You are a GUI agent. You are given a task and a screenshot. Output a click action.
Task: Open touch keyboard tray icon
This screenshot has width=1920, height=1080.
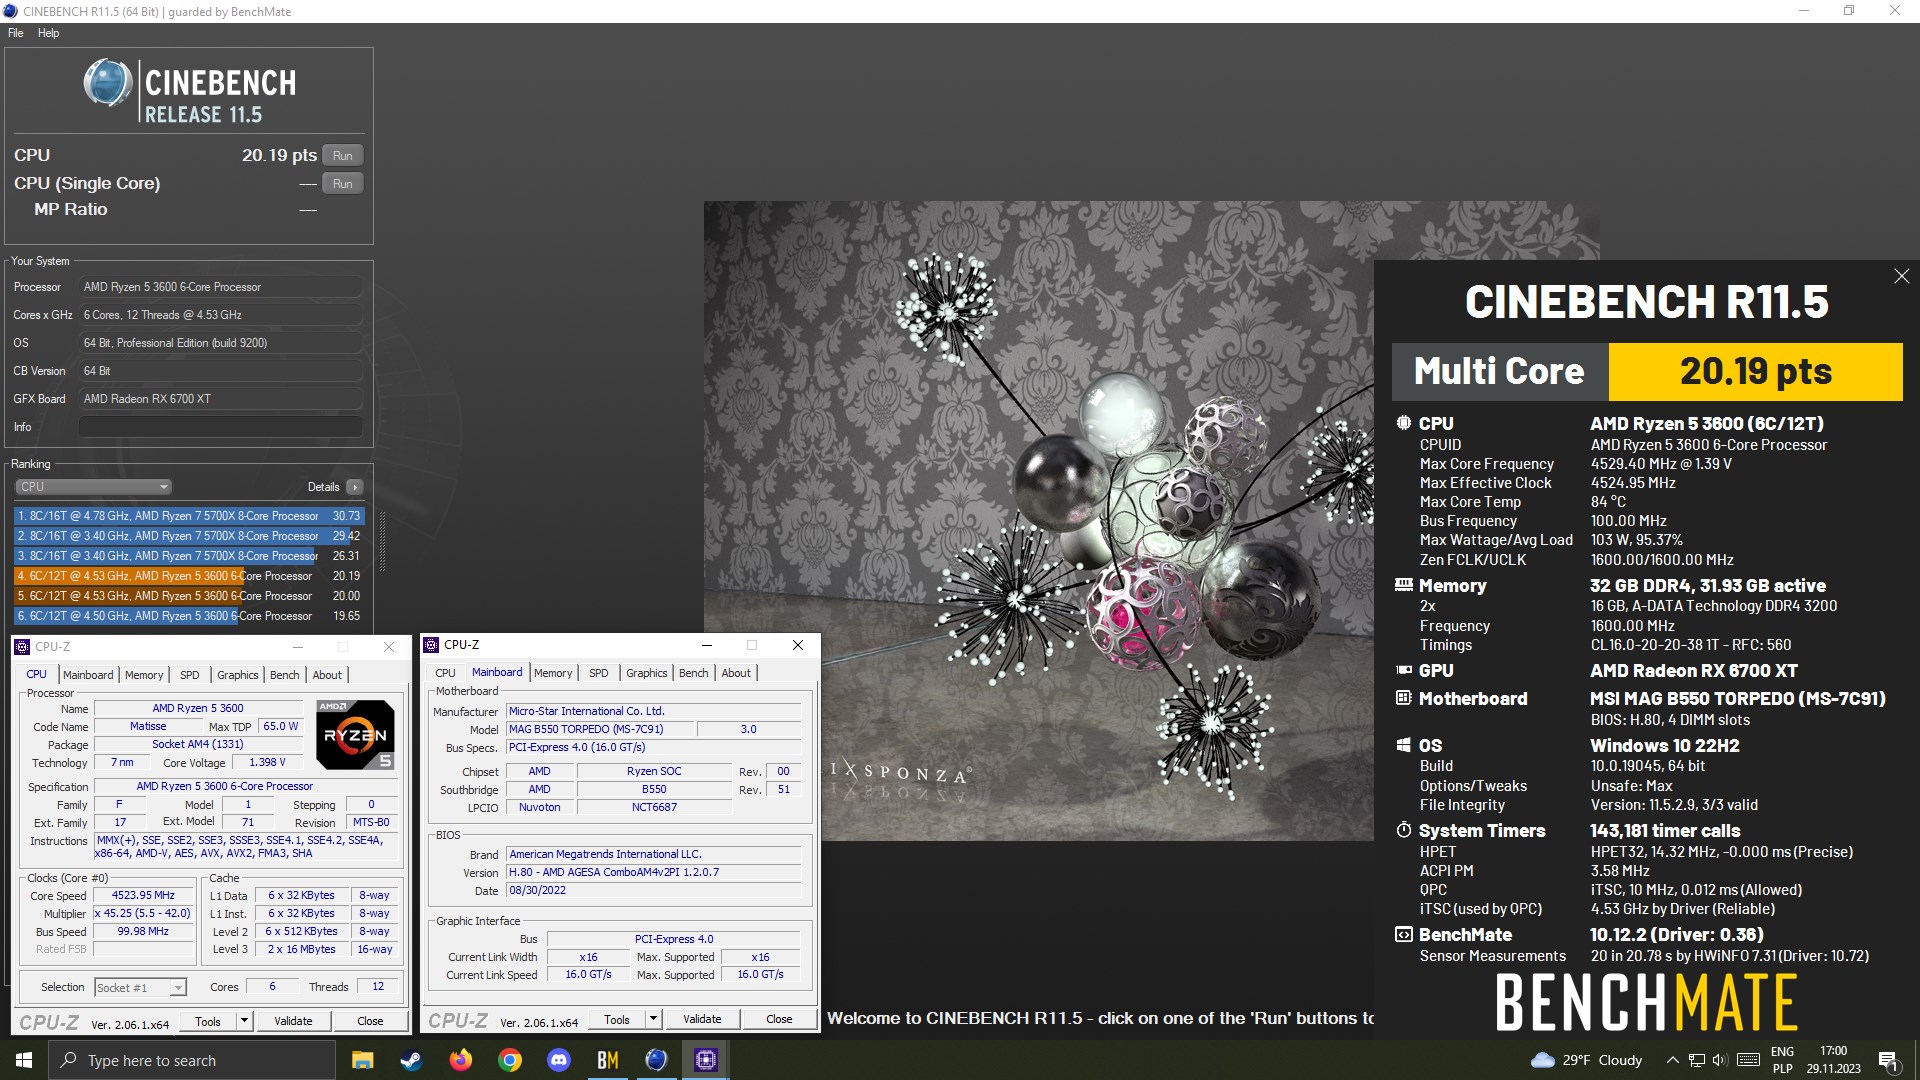coord(1749,1060)
